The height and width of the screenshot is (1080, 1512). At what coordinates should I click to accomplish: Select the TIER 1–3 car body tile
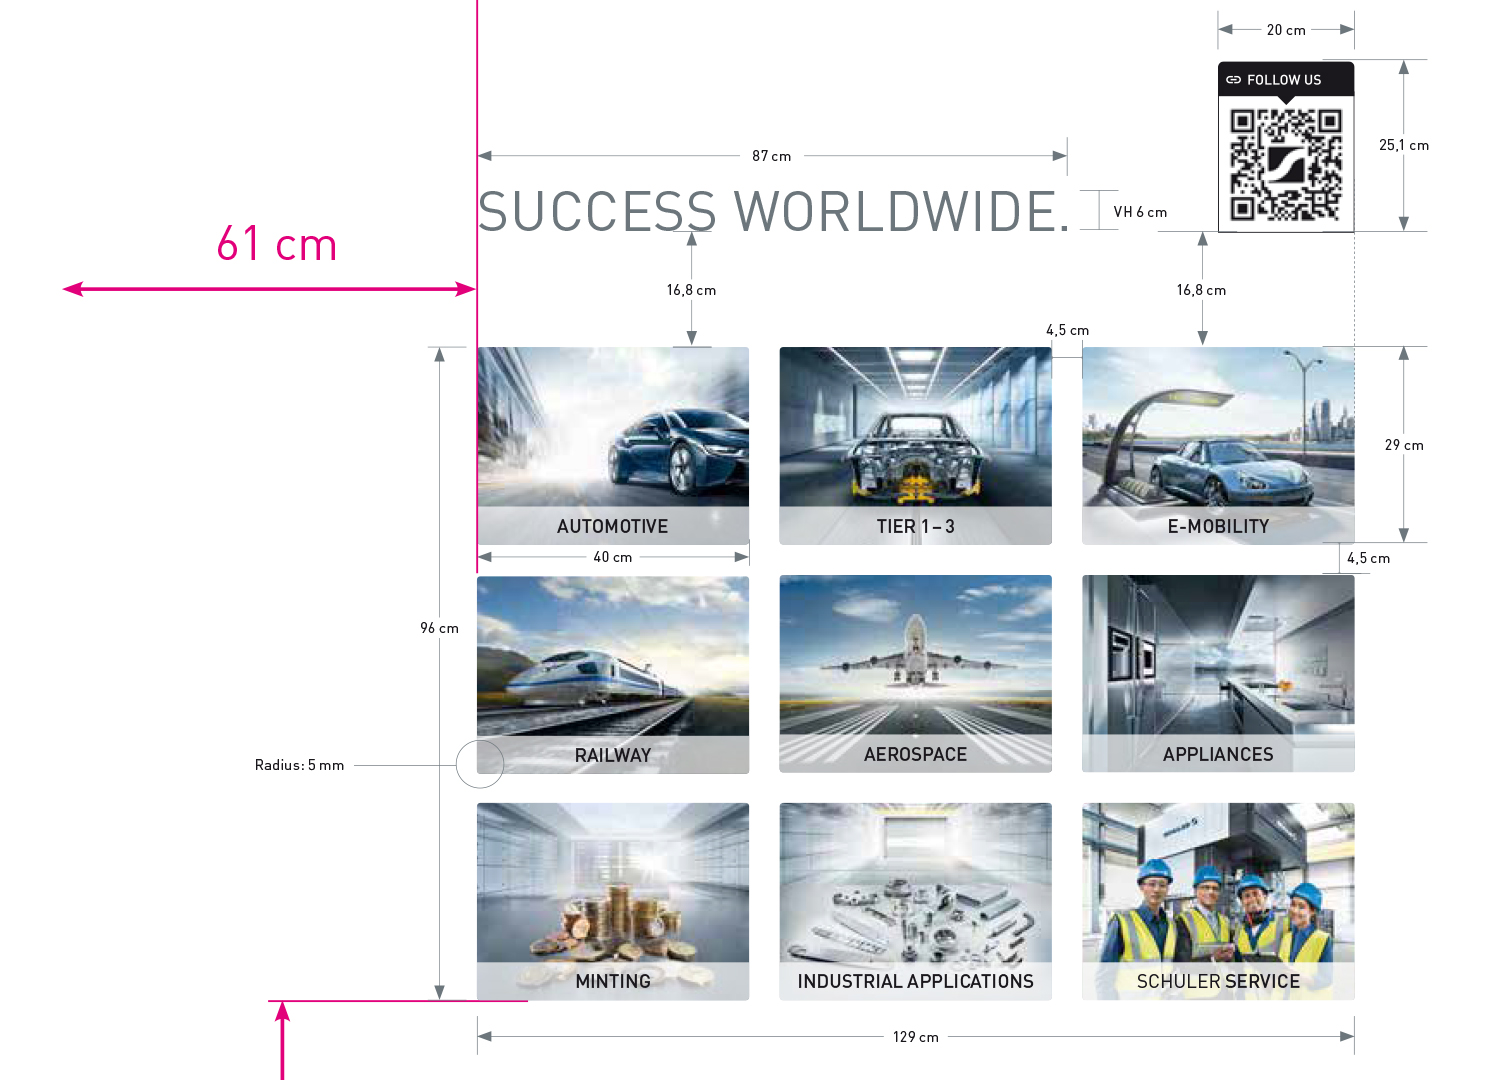[915, 445]
